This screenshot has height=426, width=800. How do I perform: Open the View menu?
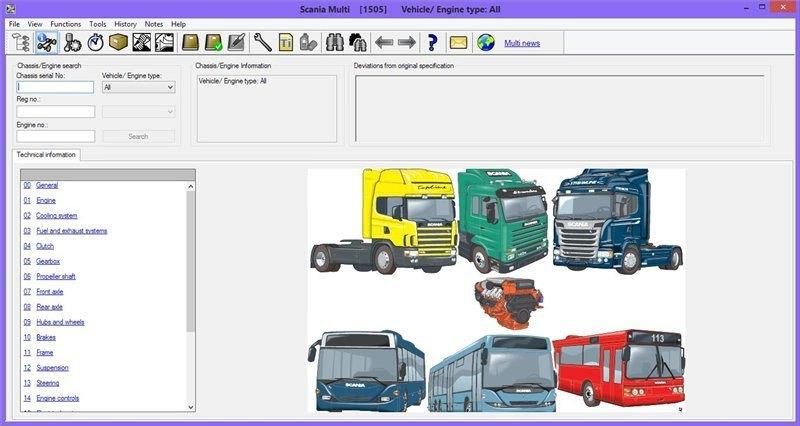point(35,24)
